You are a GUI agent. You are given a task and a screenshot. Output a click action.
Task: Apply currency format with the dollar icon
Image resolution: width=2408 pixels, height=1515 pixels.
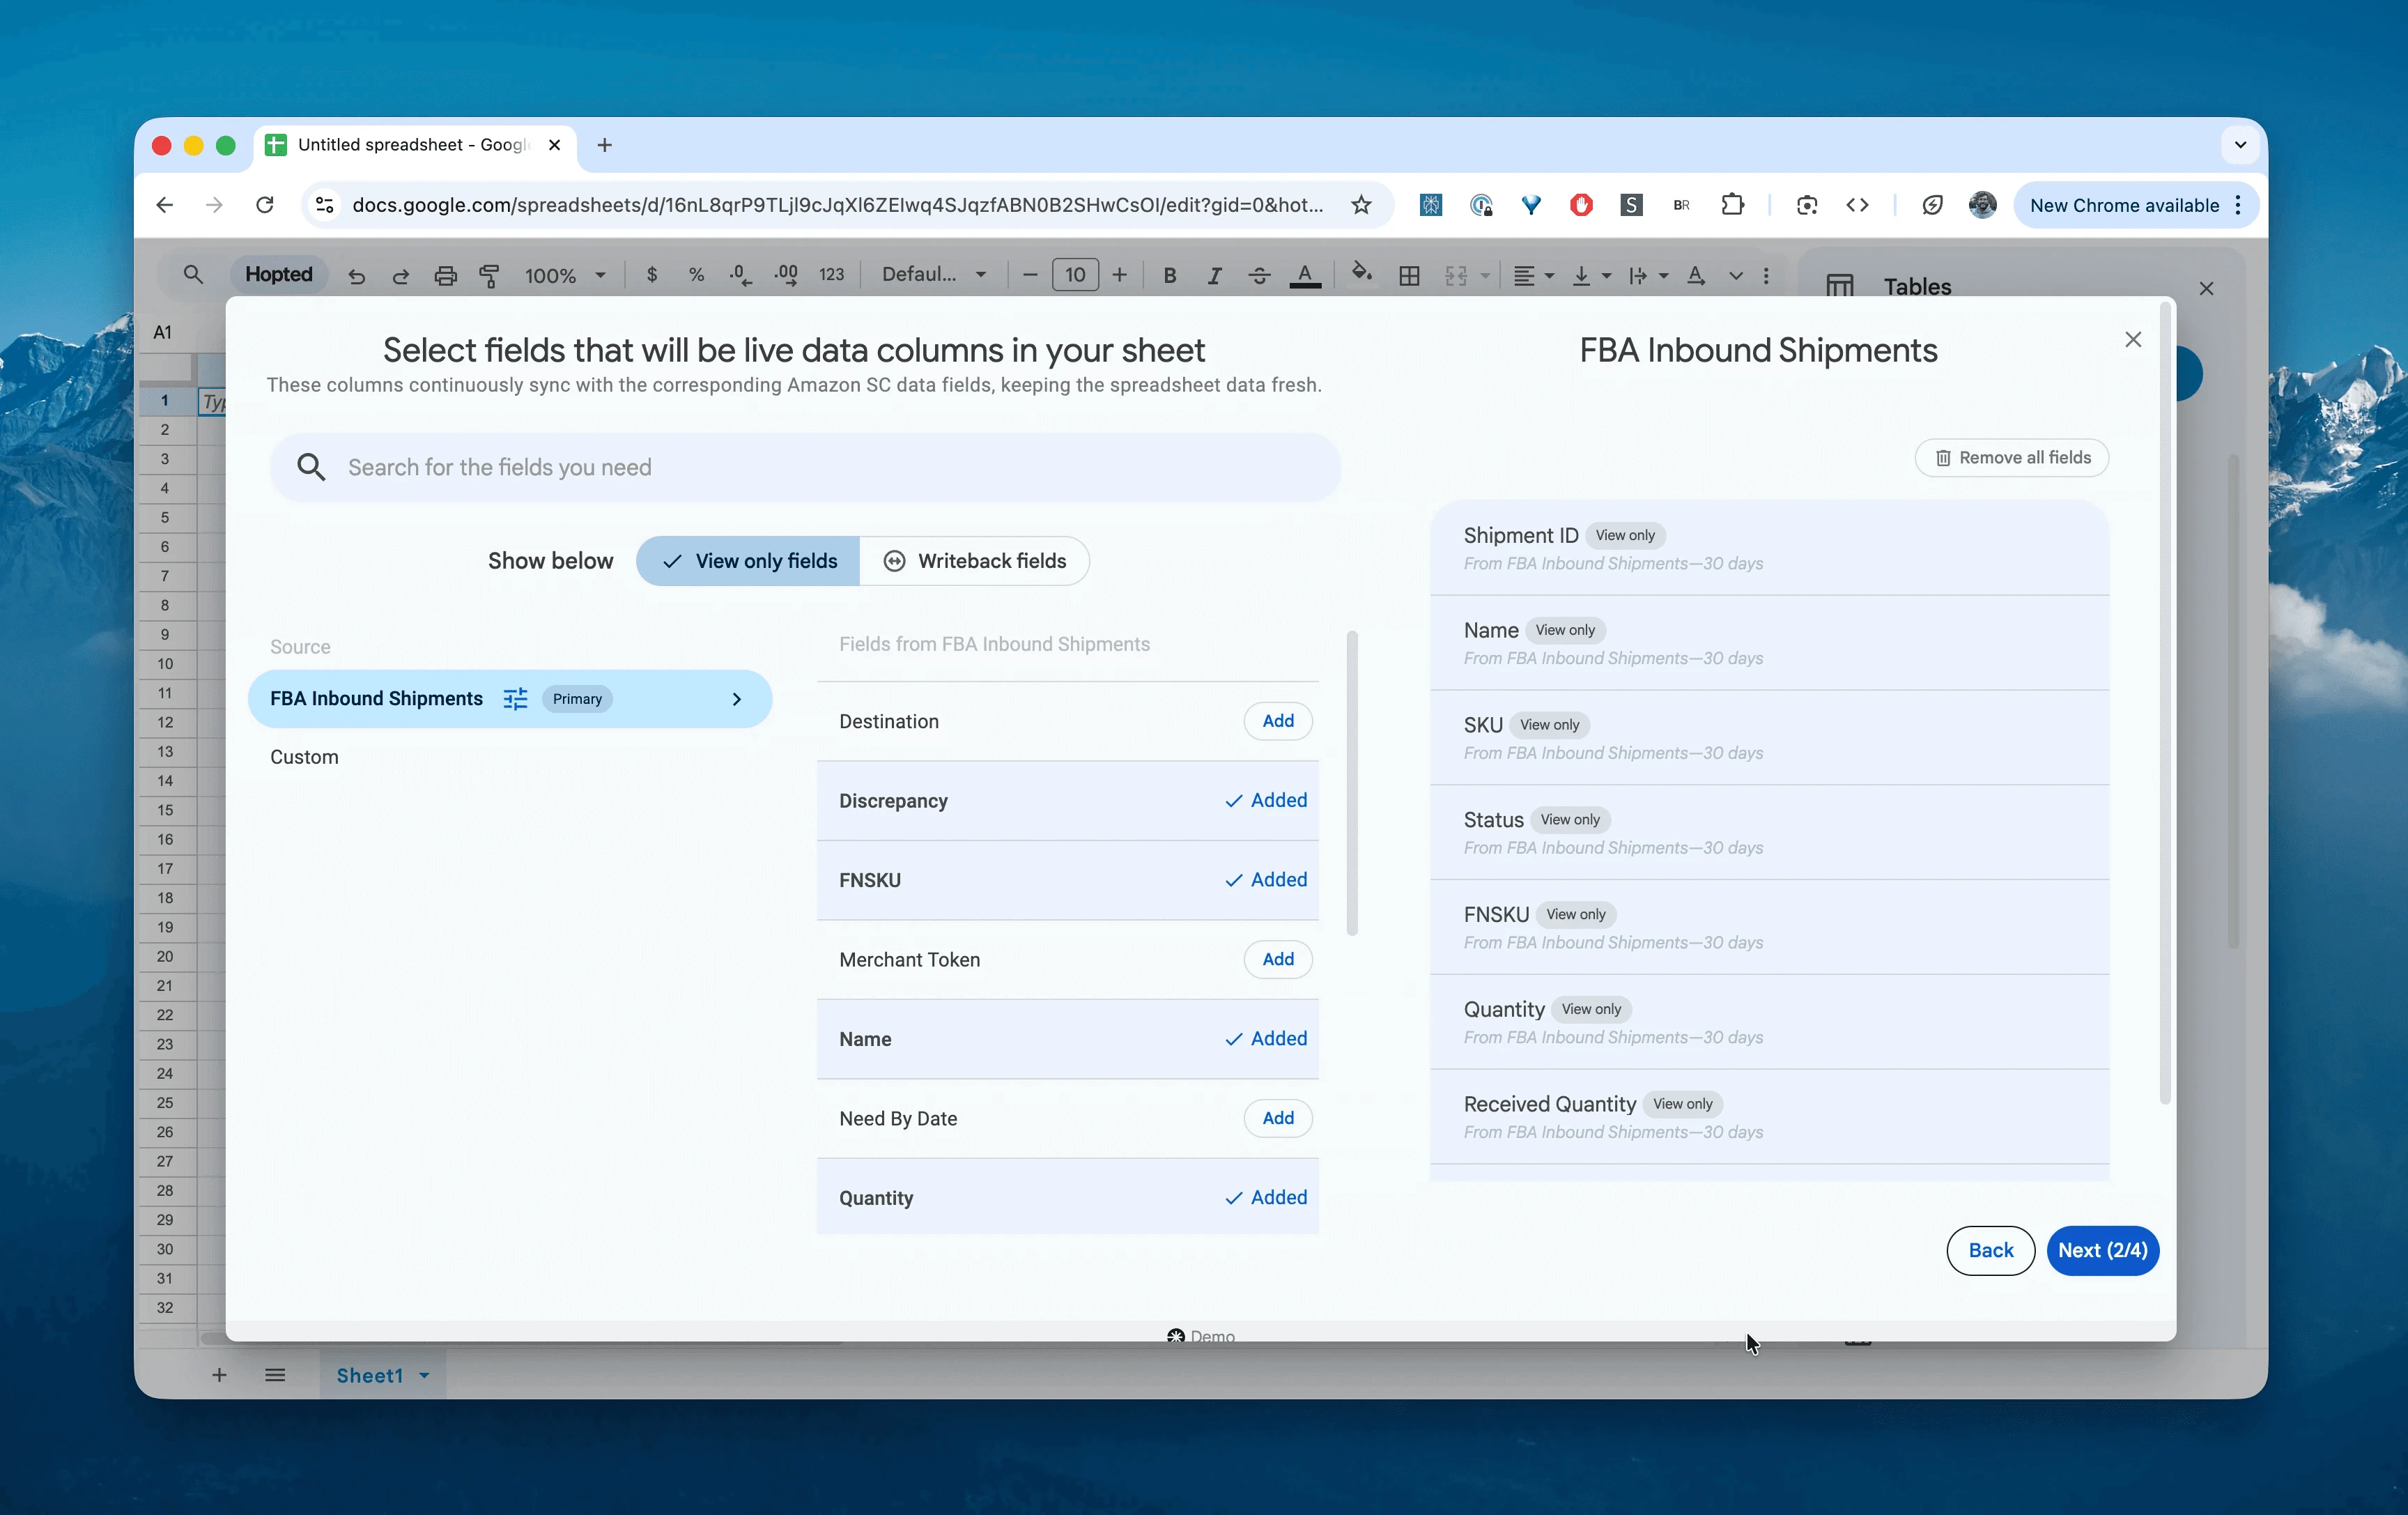click(x=652, y=275)
